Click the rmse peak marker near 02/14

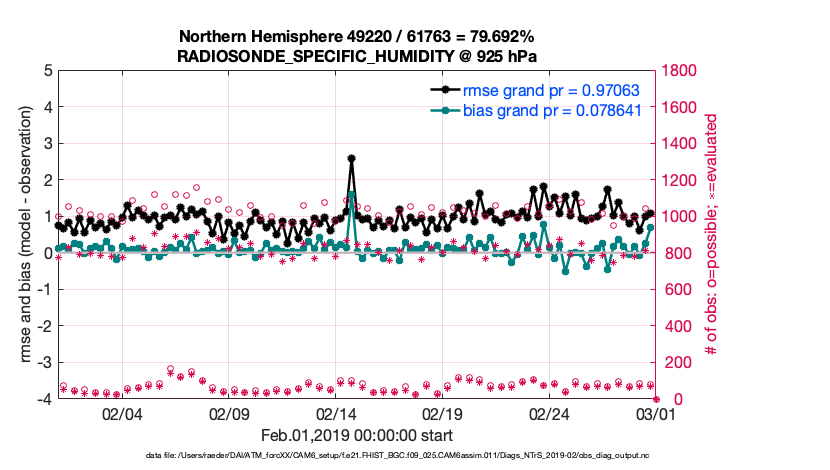pyautogui.click(x=351, y=158)
